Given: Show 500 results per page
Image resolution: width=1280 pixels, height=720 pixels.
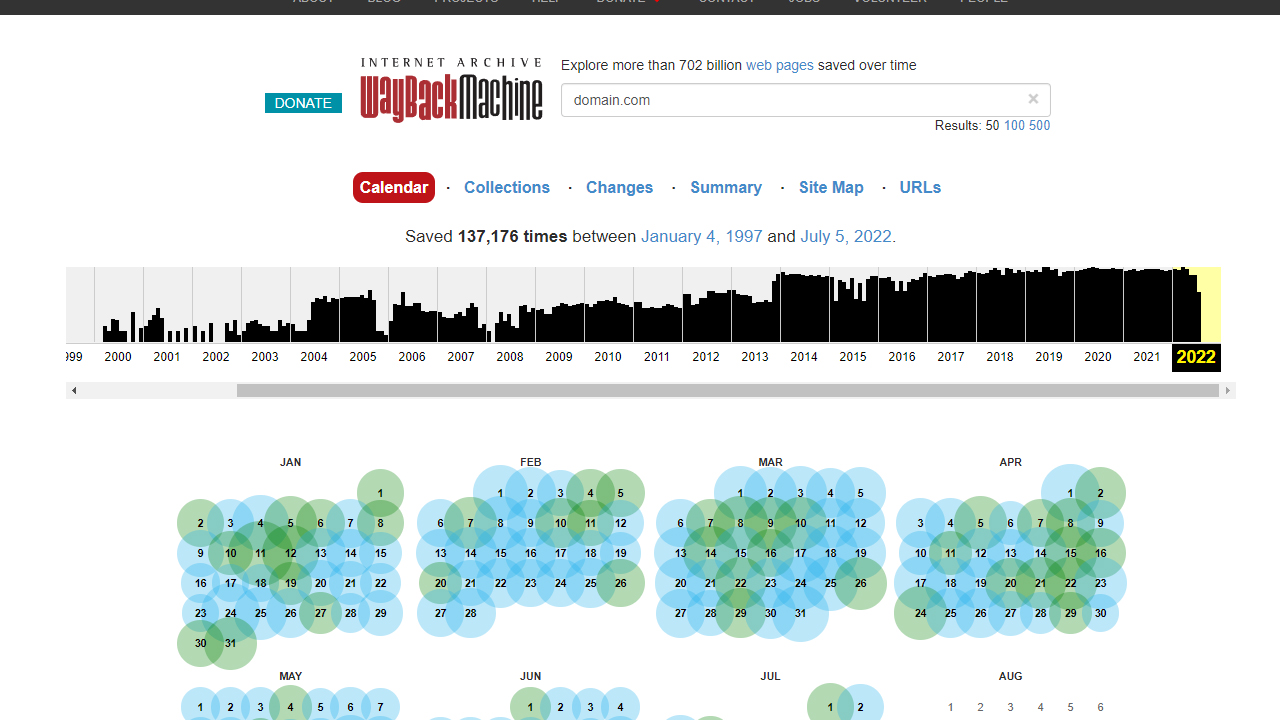Looking at the screenshot, I should point(1040,125).
